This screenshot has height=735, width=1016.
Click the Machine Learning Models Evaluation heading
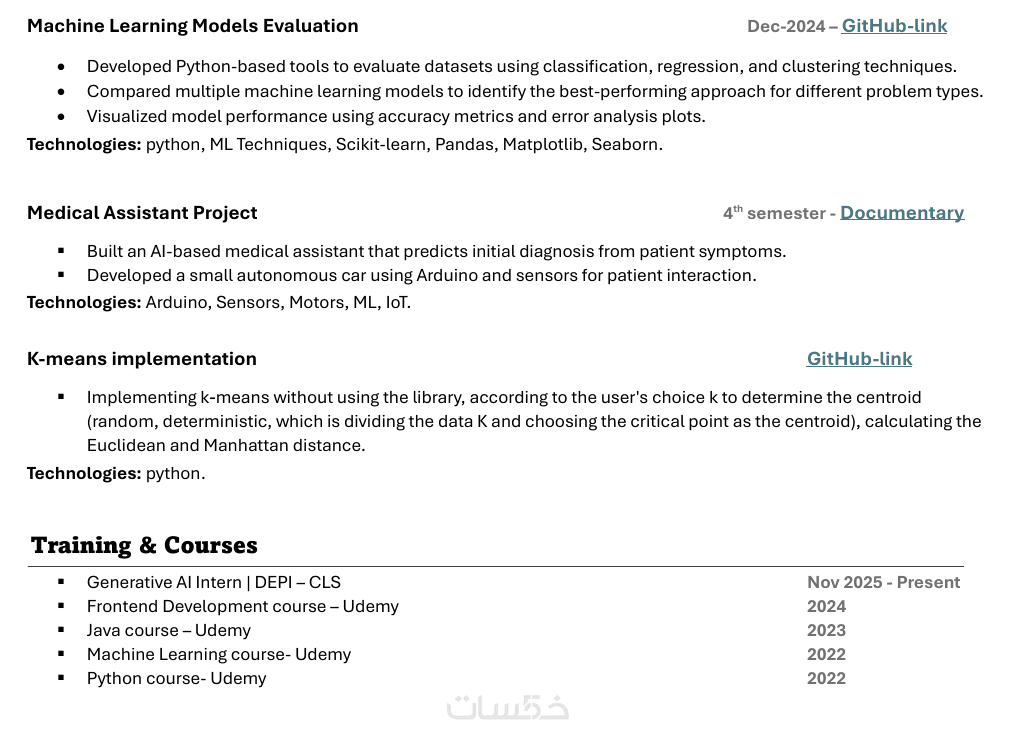click(x=192, y=26)
